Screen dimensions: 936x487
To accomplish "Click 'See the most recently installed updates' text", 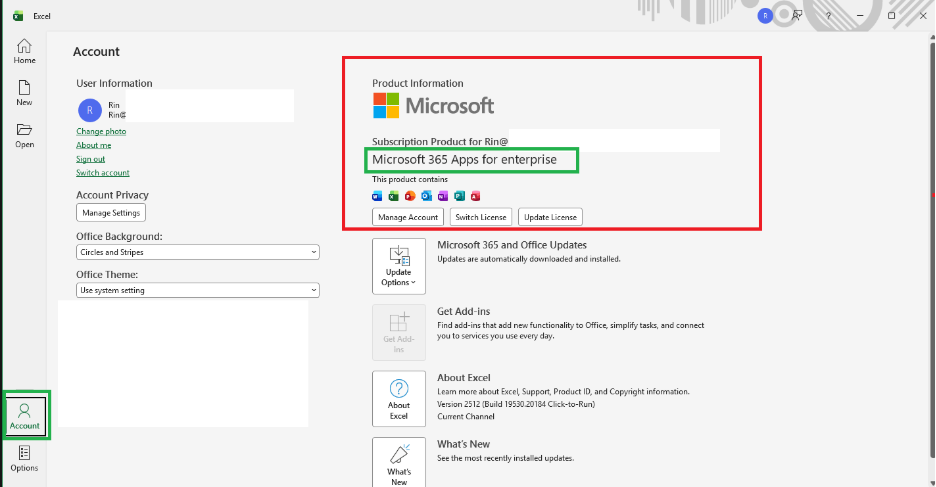I will click(x=506, y=458).
